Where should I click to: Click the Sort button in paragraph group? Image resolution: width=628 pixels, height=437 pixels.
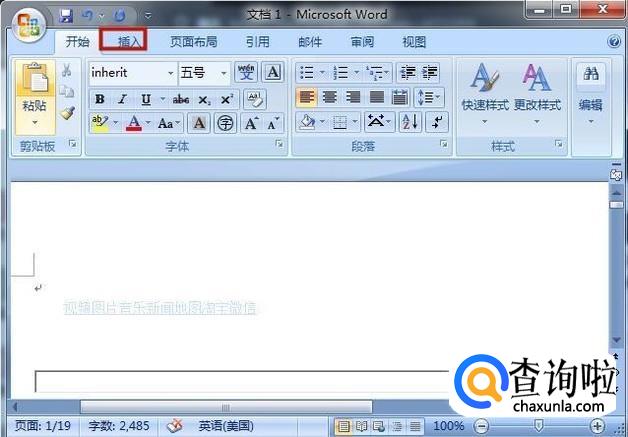click(409, 122)
